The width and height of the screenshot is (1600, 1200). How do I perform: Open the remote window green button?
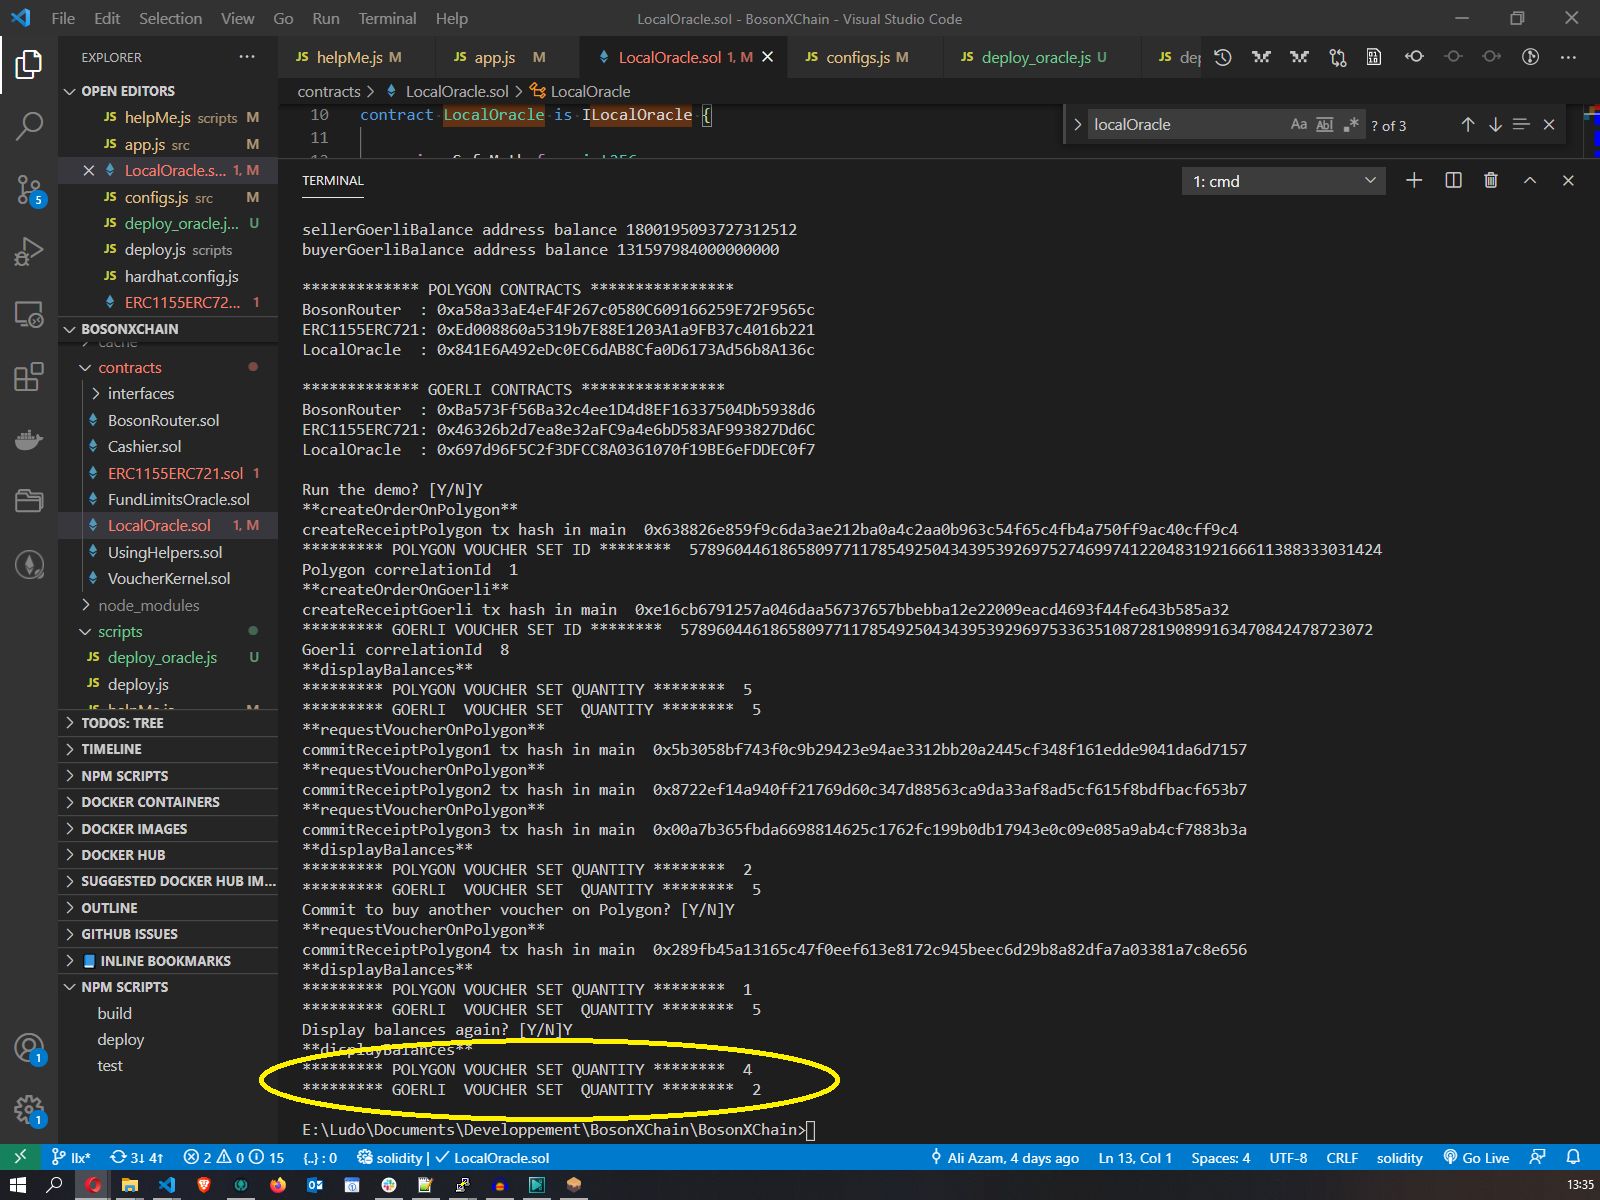click(x=19, y=1157)
